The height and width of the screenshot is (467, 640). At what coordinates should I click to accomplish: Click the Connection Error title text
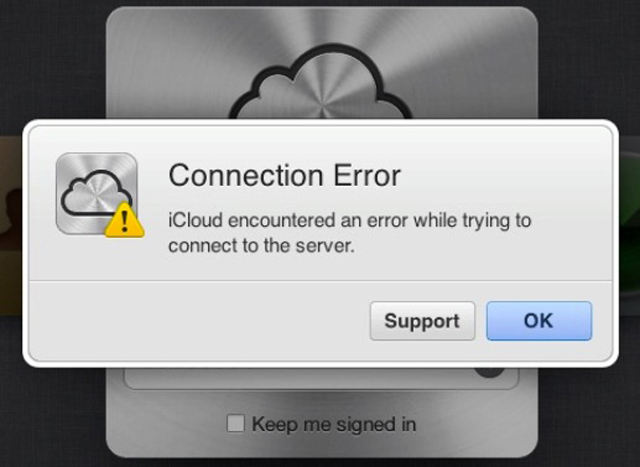point(284,175)
